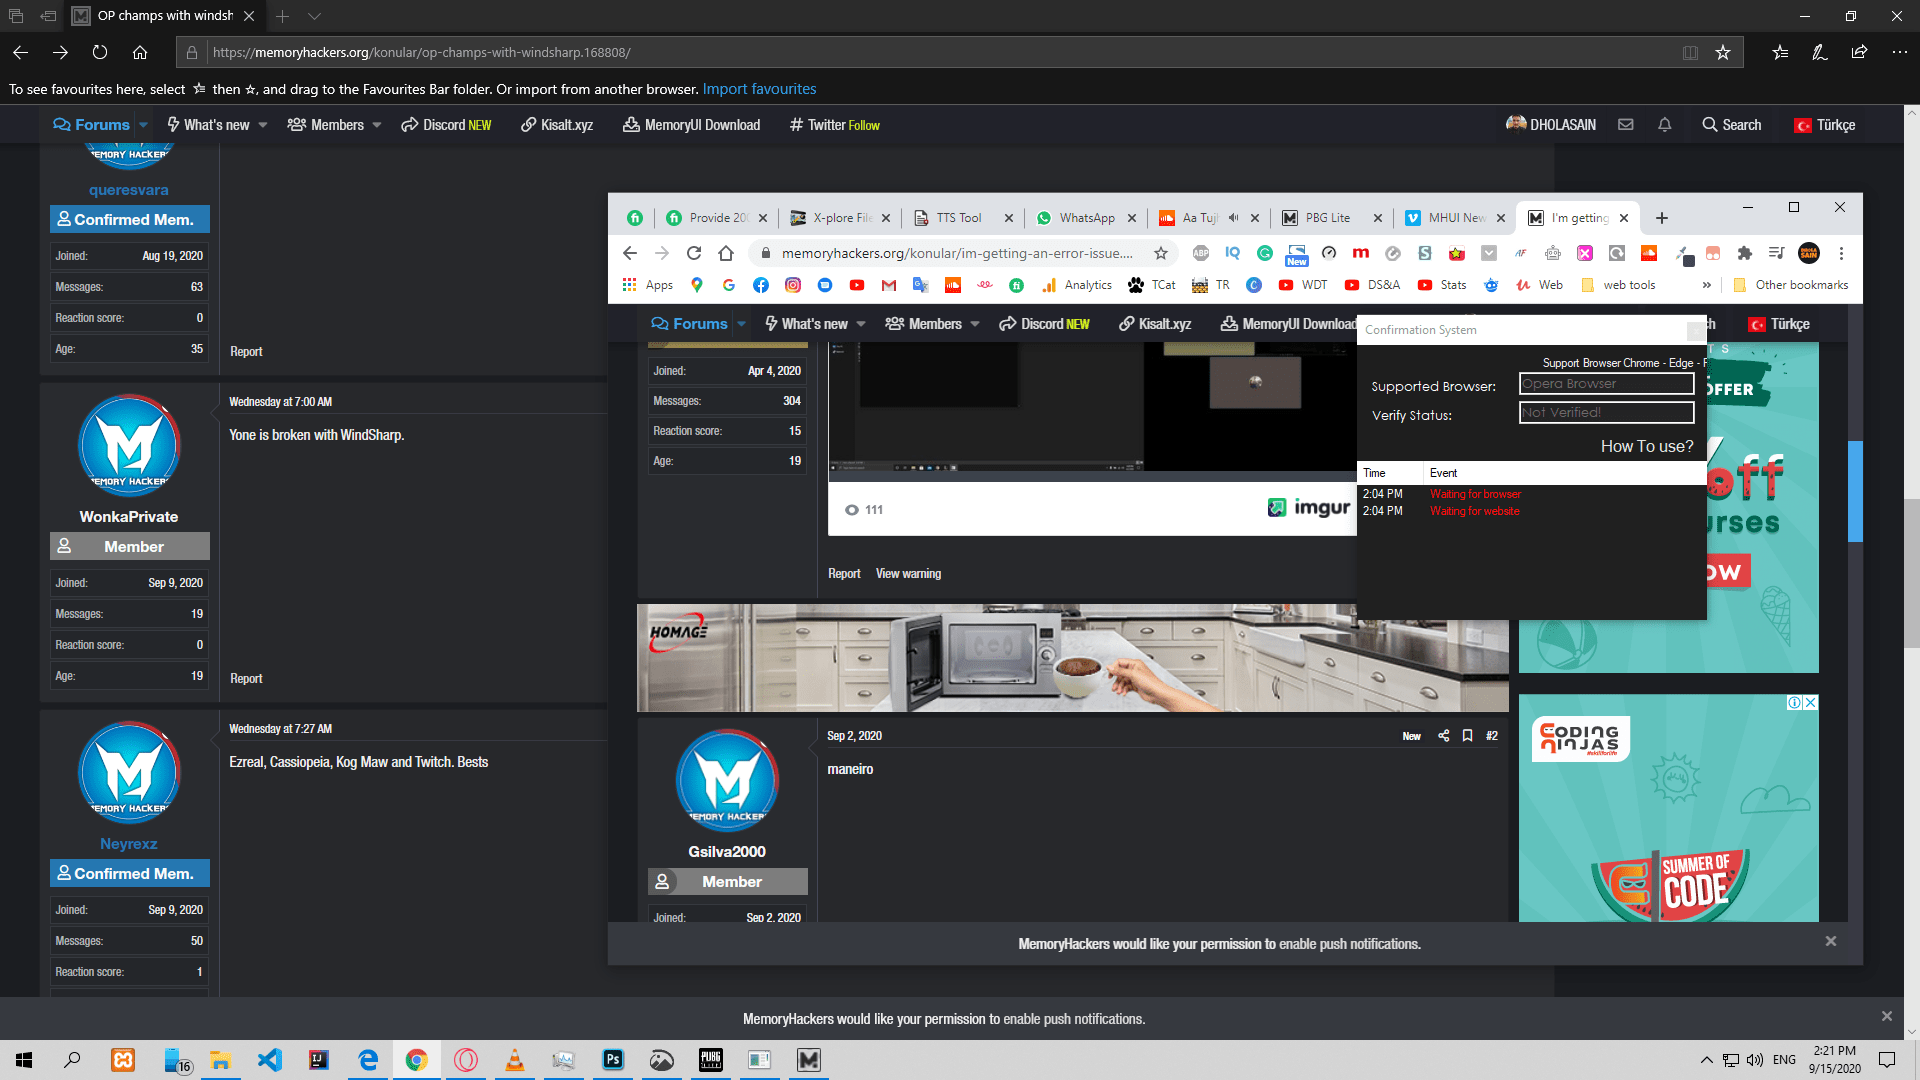Image resolution: width=1920 pixels, height=1080 pixels.
Task: Expand the Members dropdown arrow
Action: [x=377, y=125]
